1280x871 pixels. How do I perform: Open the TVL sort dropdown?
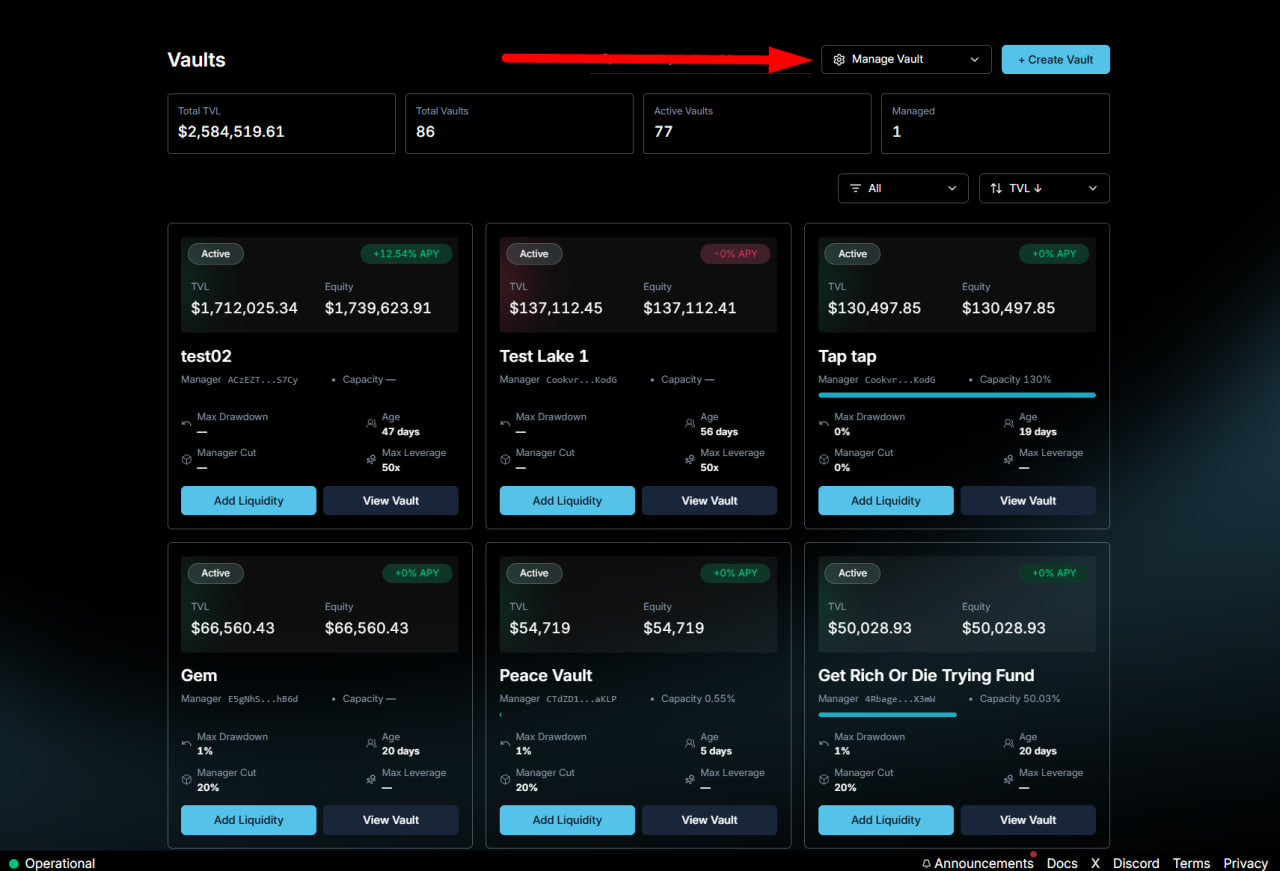click(x=1044, y=188)
